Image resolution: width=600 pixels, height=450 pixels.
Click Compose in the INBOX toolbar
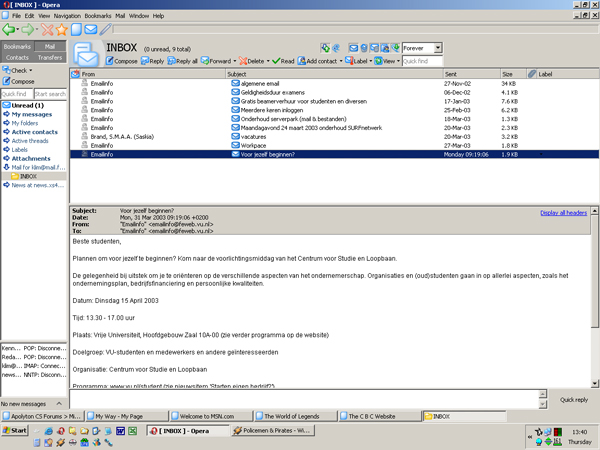[x=121, y=61]
